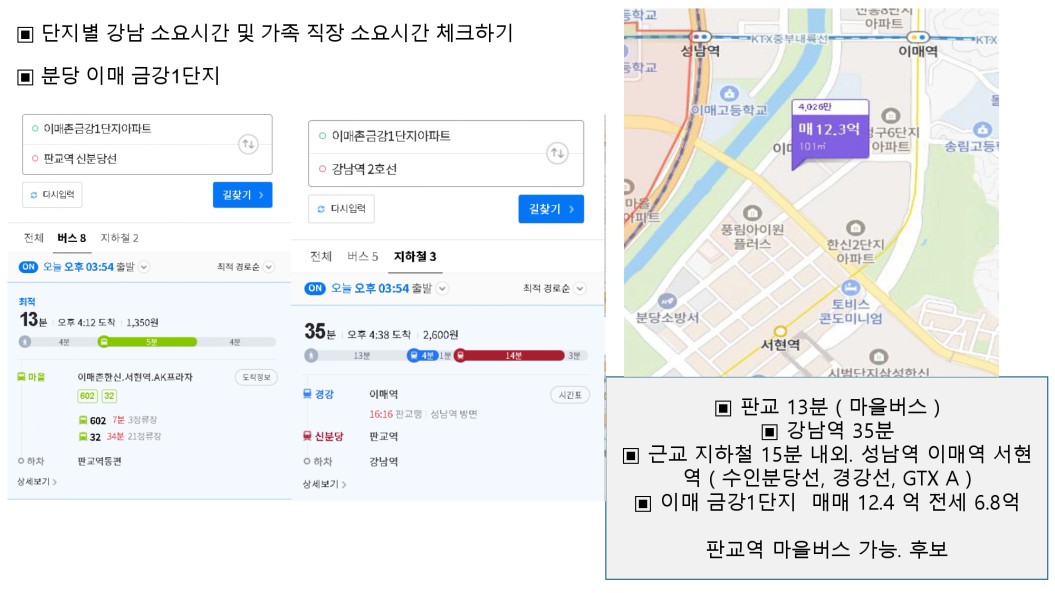The height and width of the screenshot is (593, 1055).
Task: Click the 매 12.3억 price marker on map
Action: [x=830, y=134]
